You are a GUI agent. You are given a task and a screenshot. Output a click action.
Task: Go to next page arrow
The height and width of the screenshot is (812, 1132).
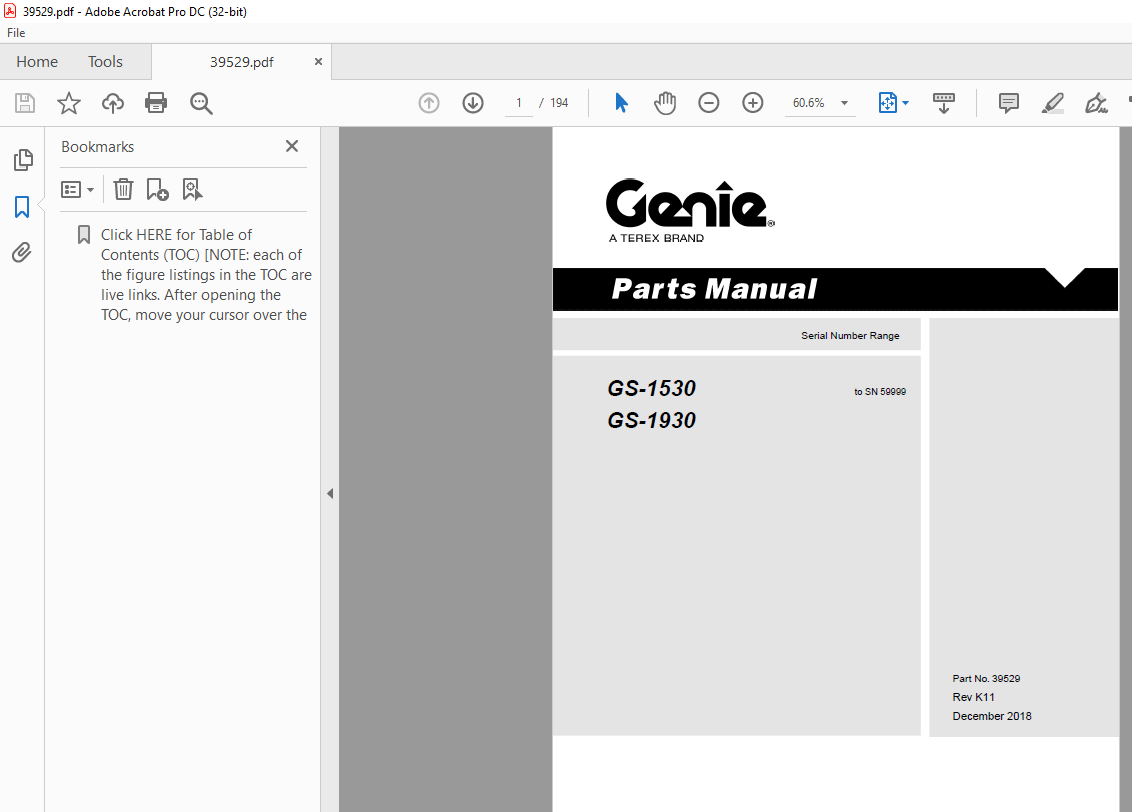(473, 103)
